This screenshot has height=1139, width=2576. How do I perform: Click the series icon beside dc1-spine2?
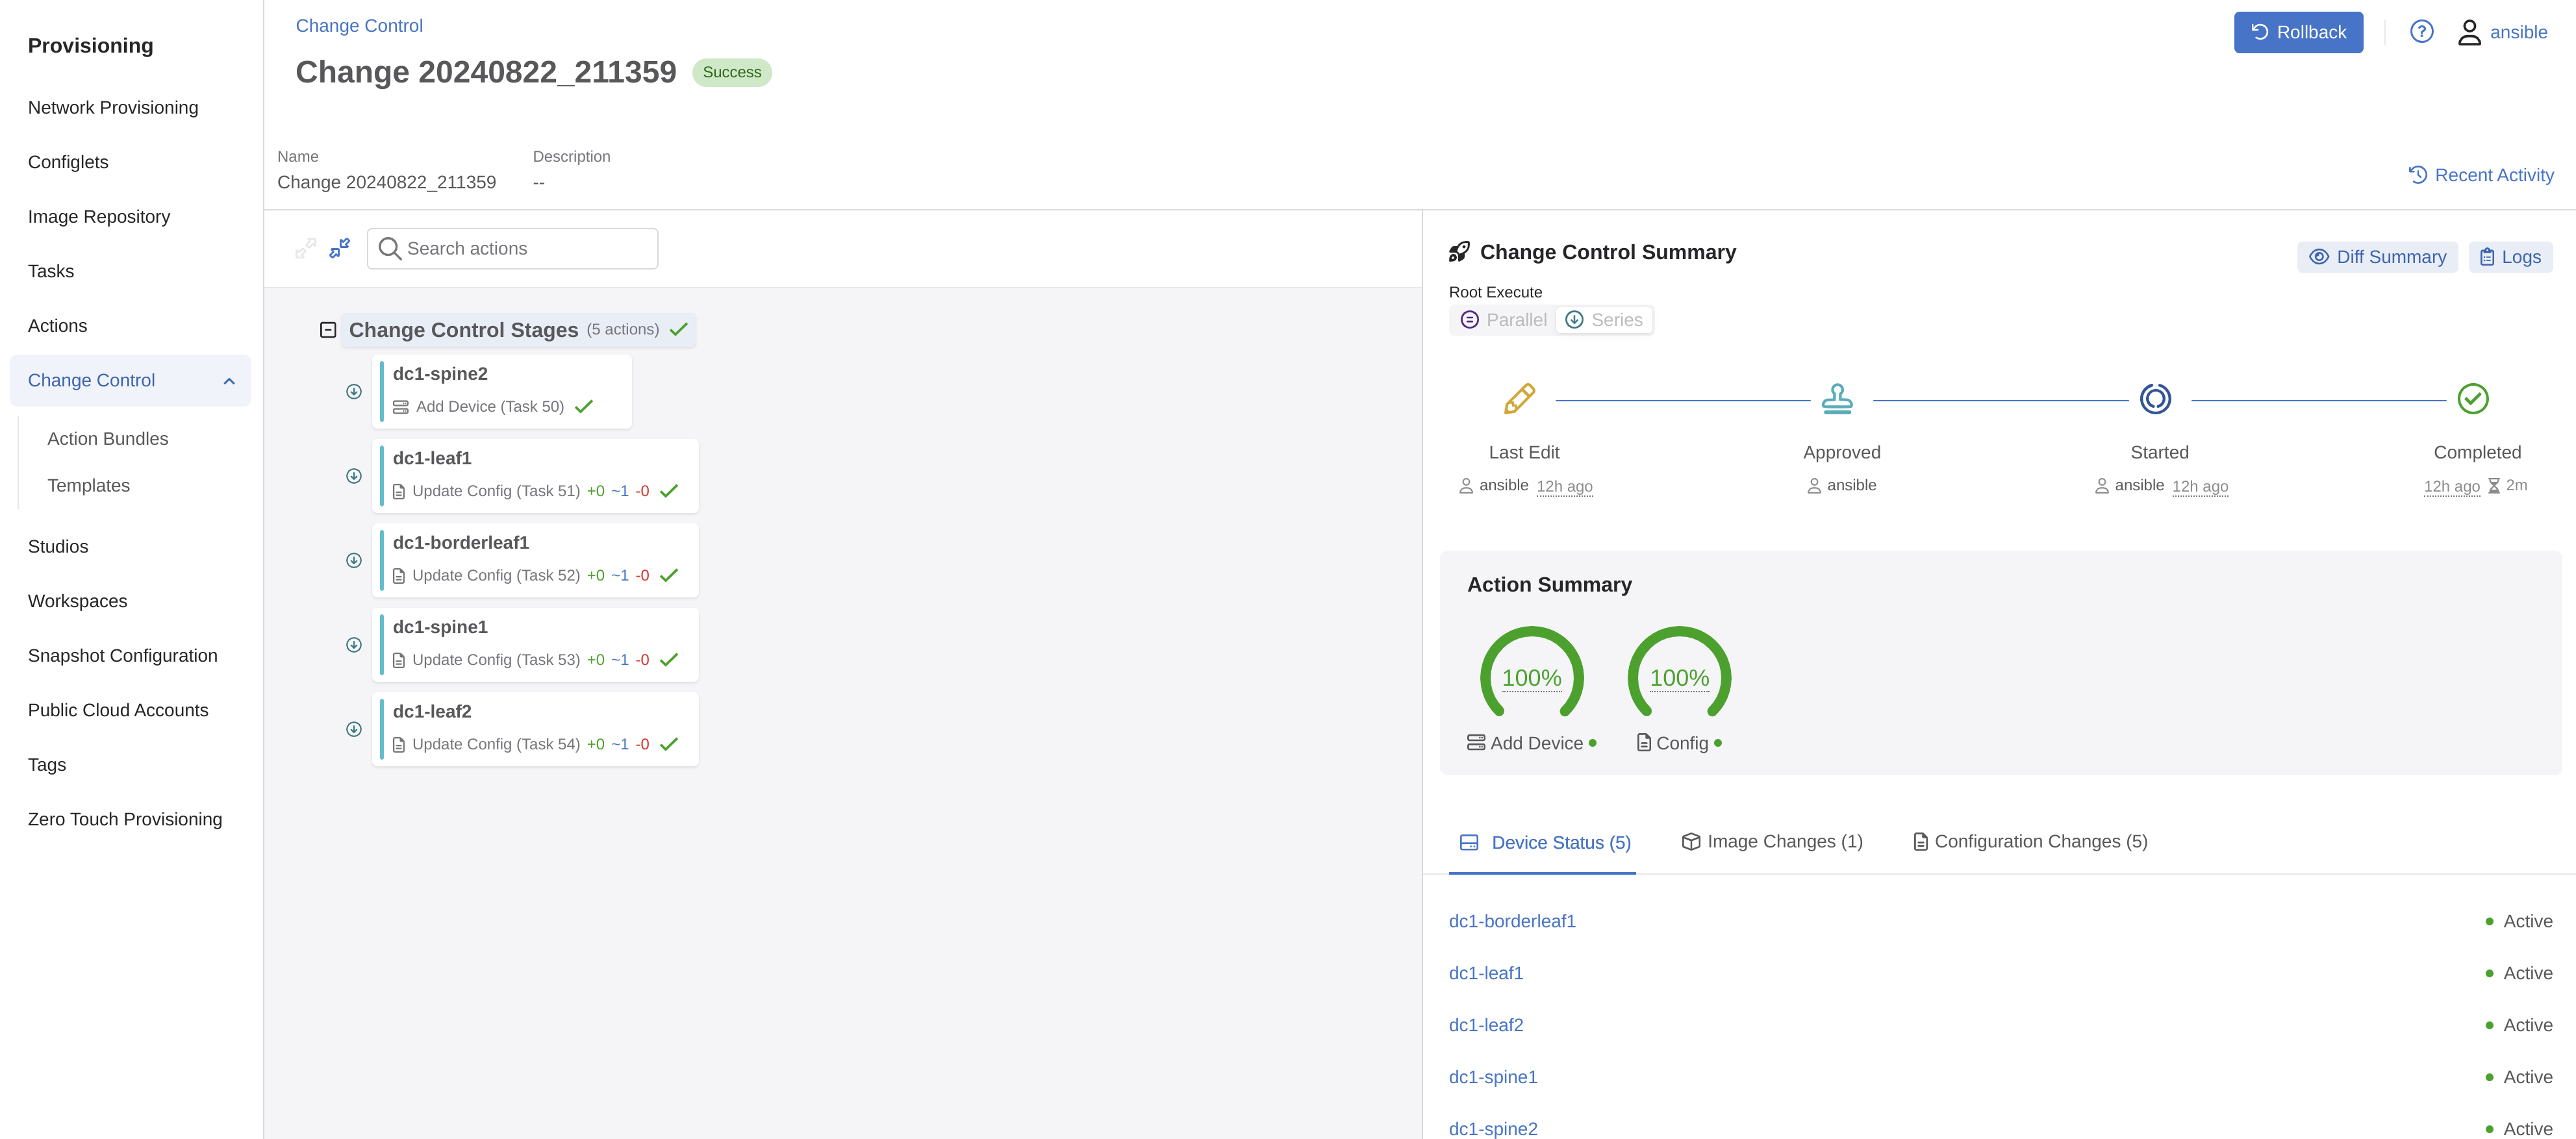coord(354,391)
